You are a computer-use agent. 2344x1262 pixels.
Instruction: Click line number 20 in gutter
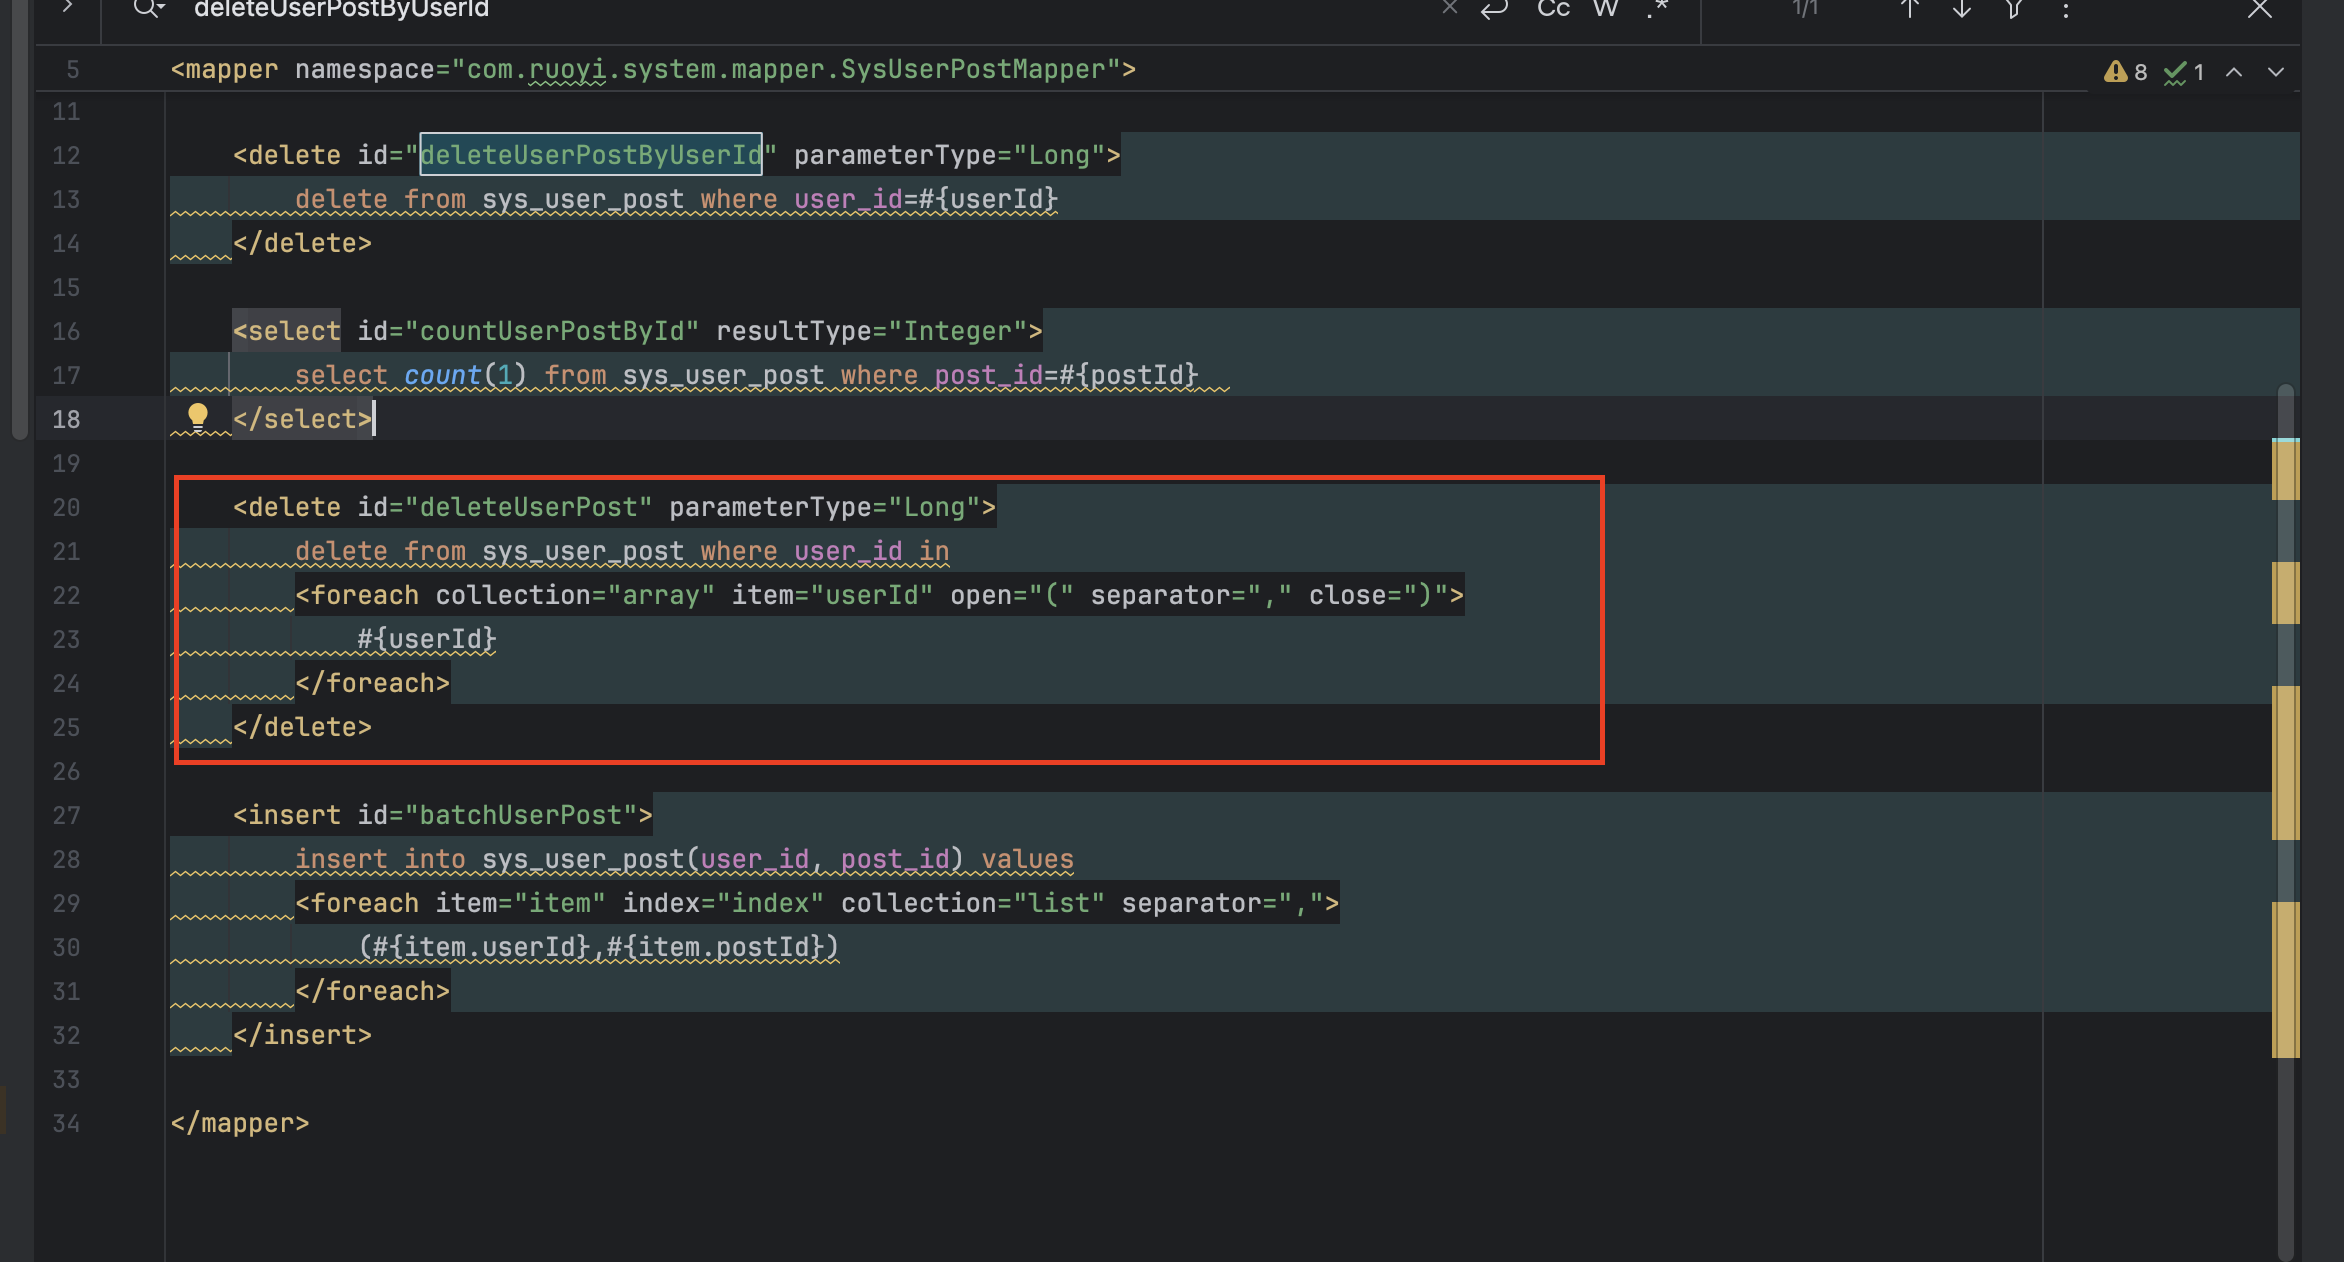[66, 508]
